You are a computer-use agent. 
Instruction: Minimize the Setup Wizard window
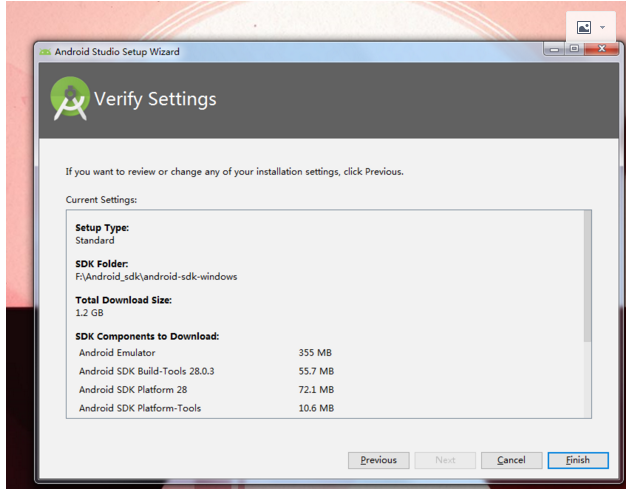554,49
